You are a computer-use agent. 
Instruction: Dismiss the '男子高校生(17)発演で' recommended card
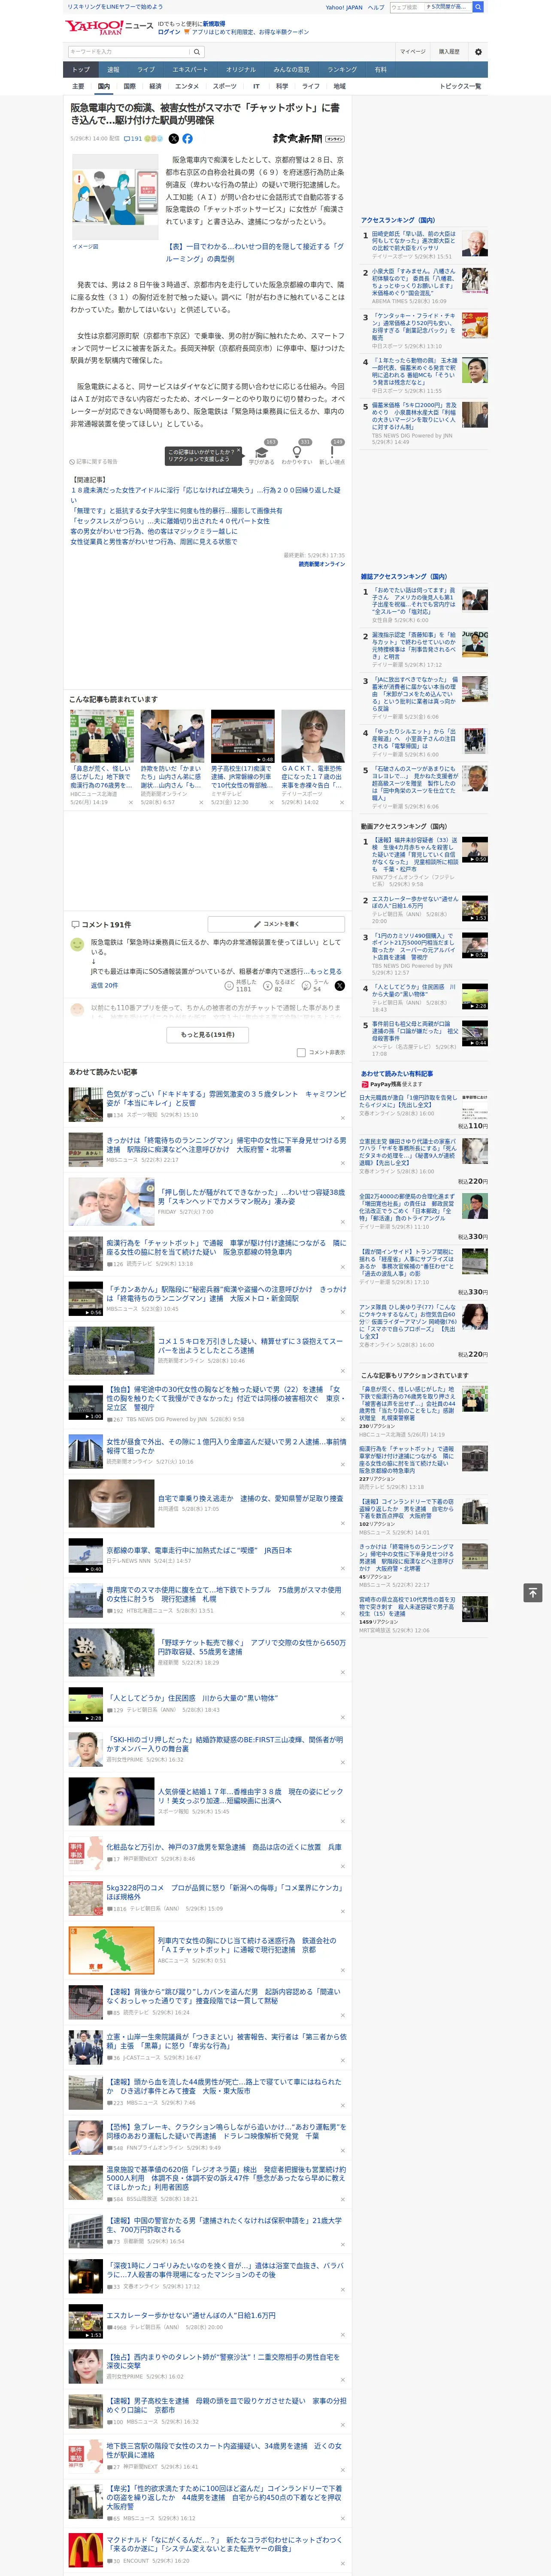click(271, 802)
